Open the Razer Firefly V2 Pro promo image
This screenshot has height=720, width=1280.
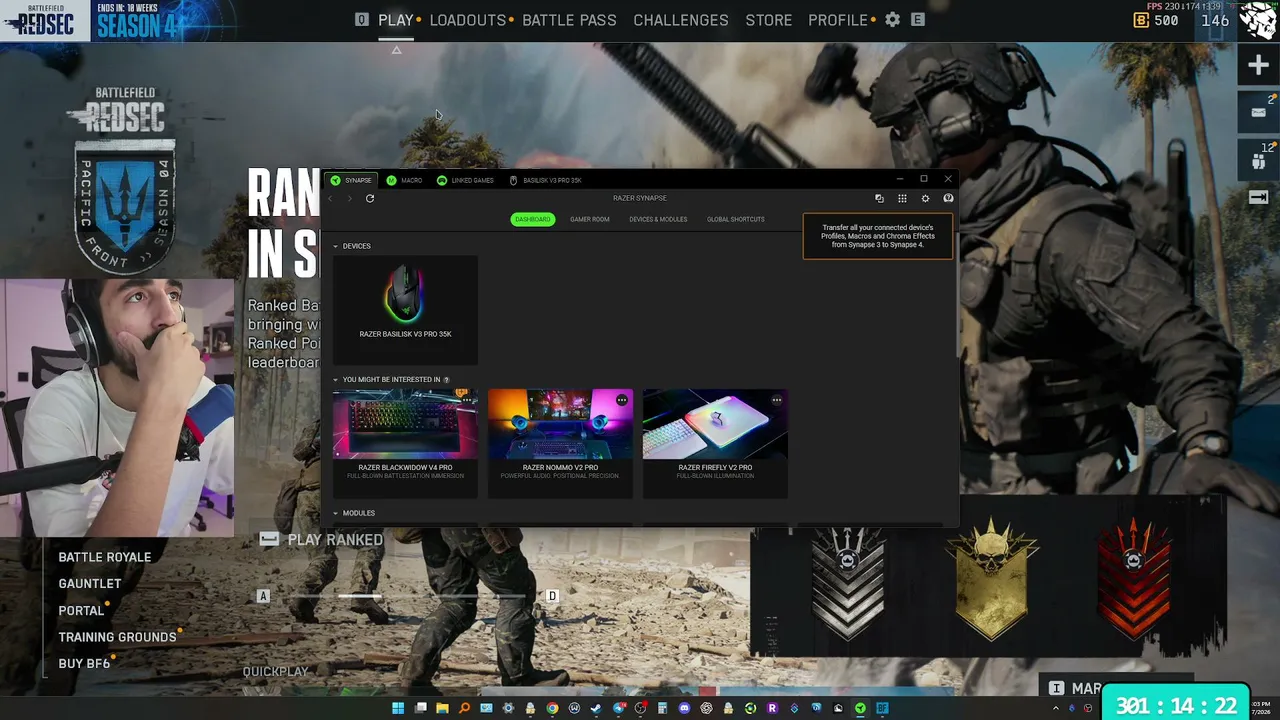[715, 424]
